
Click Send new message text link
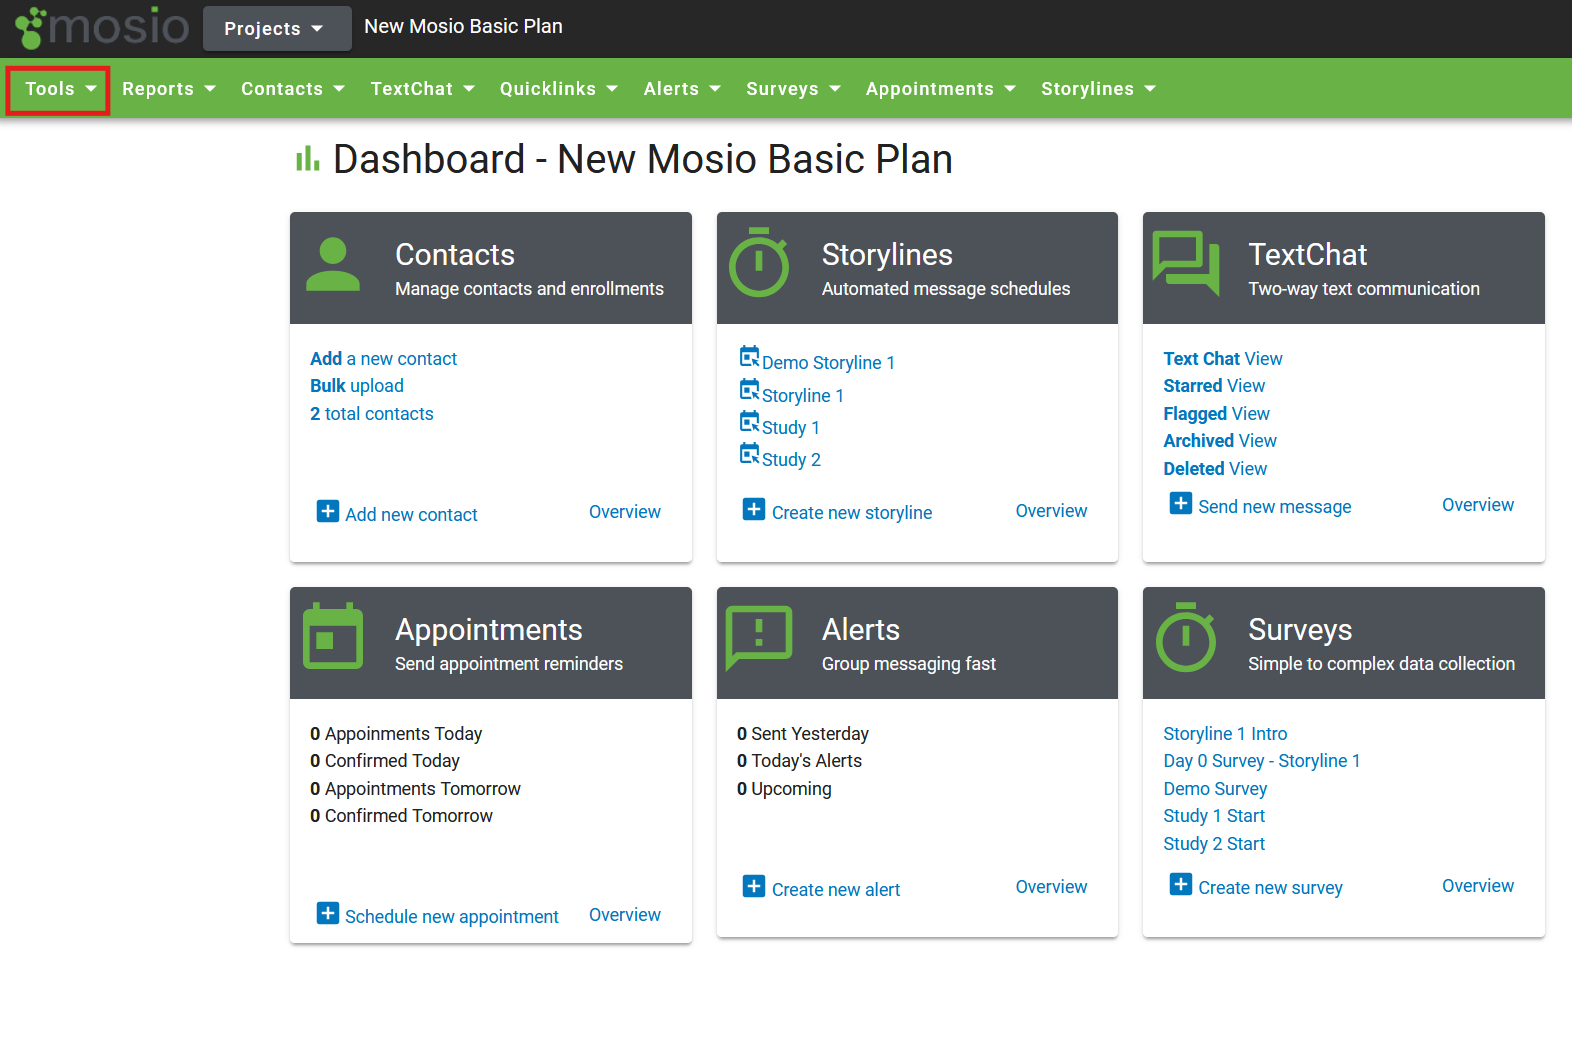pyautogui.click(x=1275, y=507)
